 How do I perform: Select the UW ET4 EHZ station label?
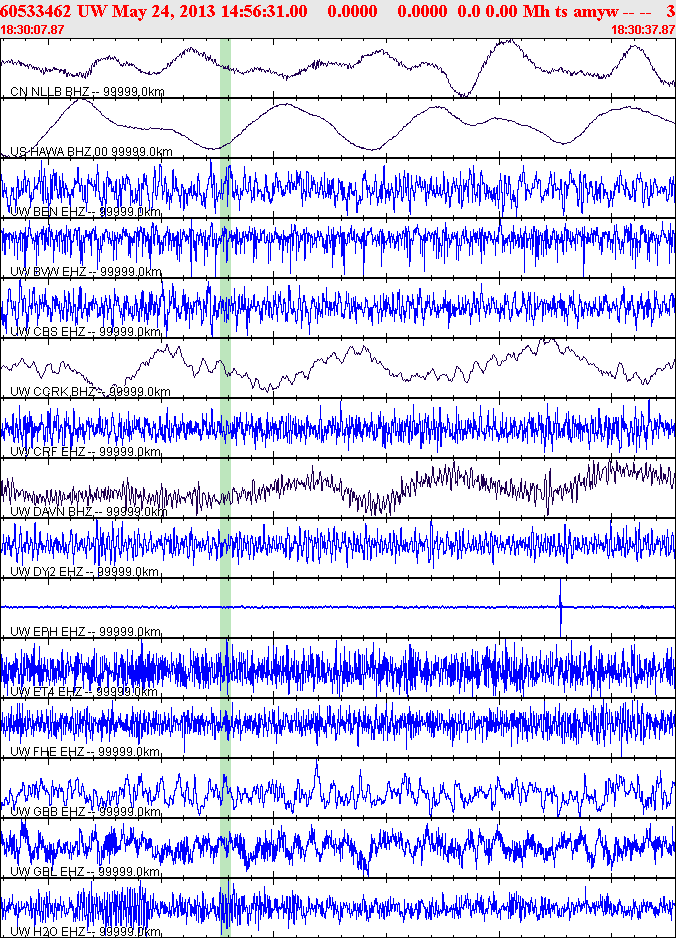tap(84, 692)
